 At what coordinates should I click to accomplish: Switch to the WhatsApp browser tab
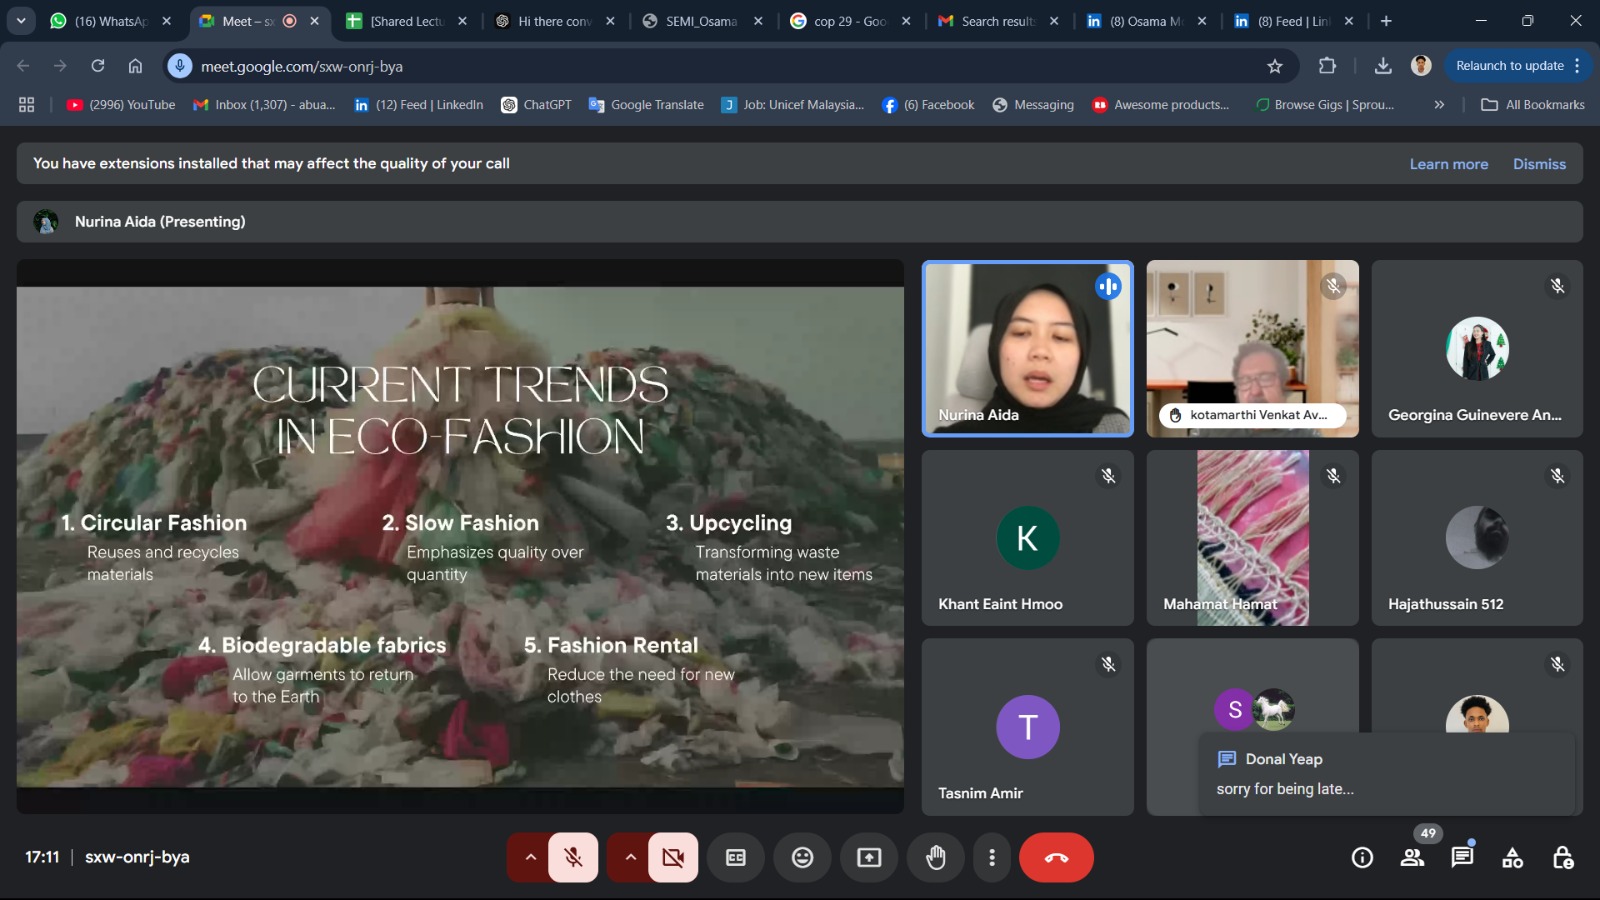pos(110,21)
